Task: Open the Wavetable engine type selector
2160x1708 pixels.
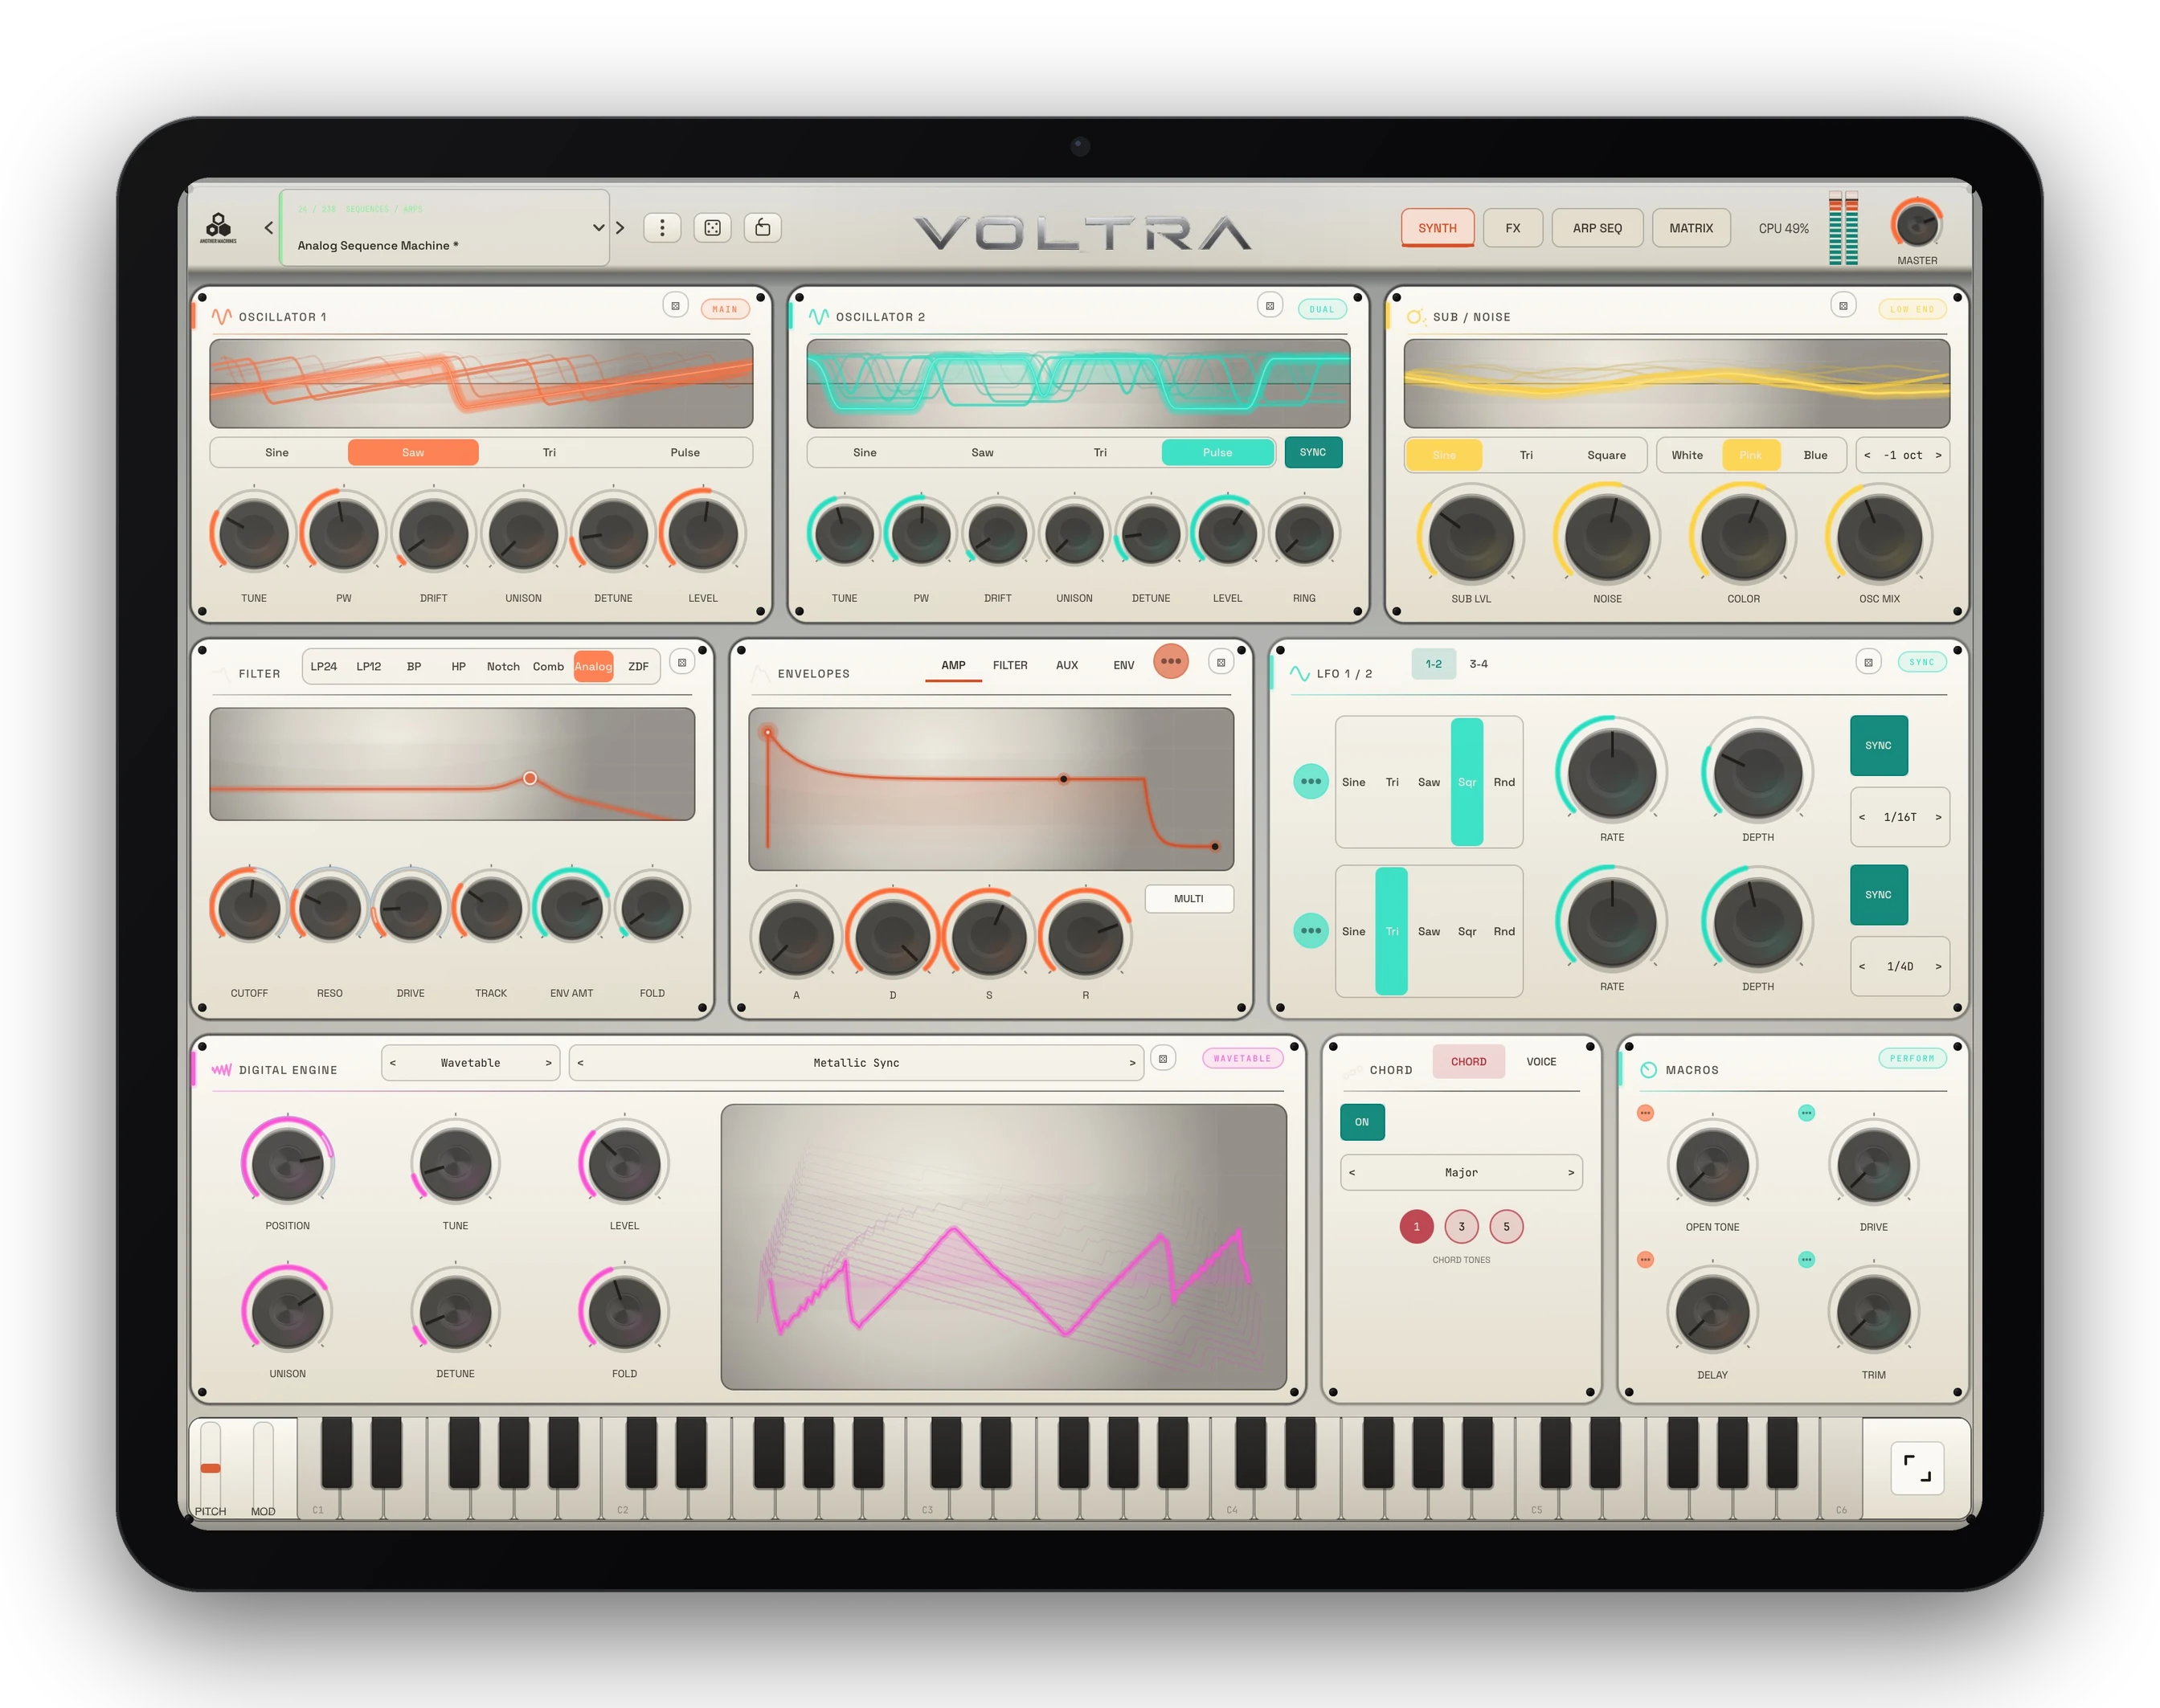Action: 470,1063
